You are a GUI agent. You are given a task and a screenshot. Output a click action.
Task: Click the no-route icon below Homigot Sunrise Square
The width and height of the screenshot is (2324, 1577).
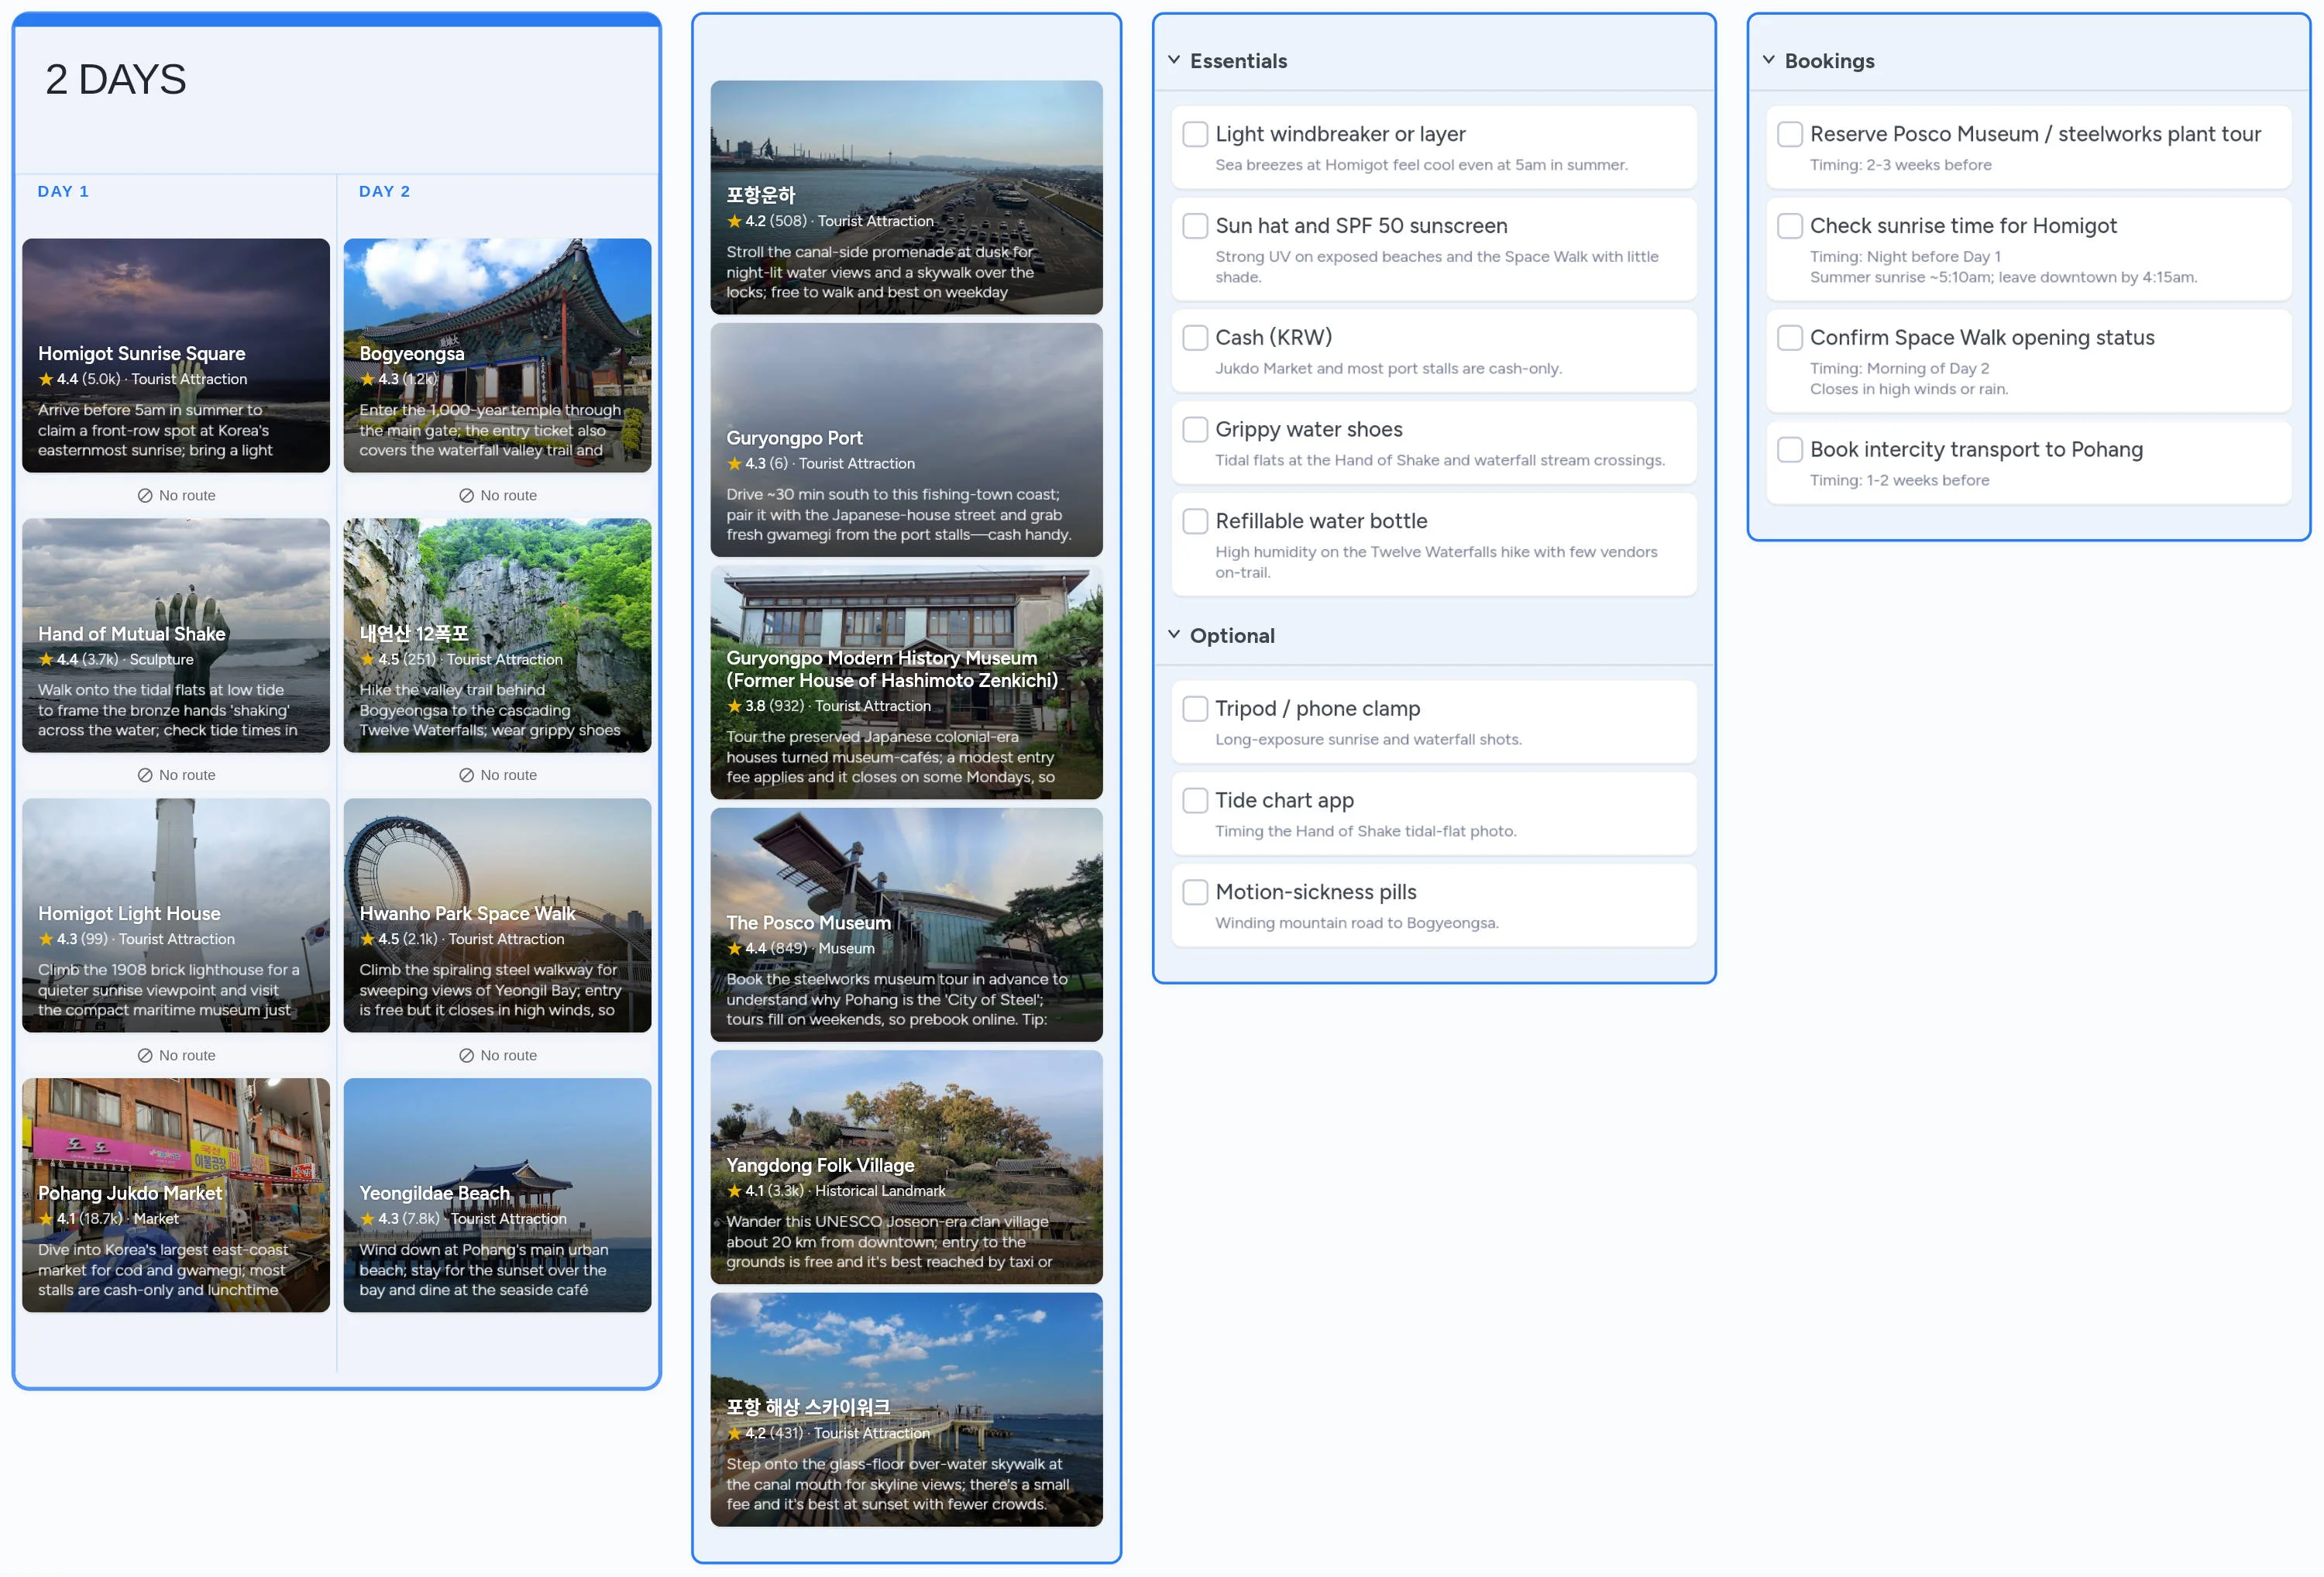[x=145, y=495]
